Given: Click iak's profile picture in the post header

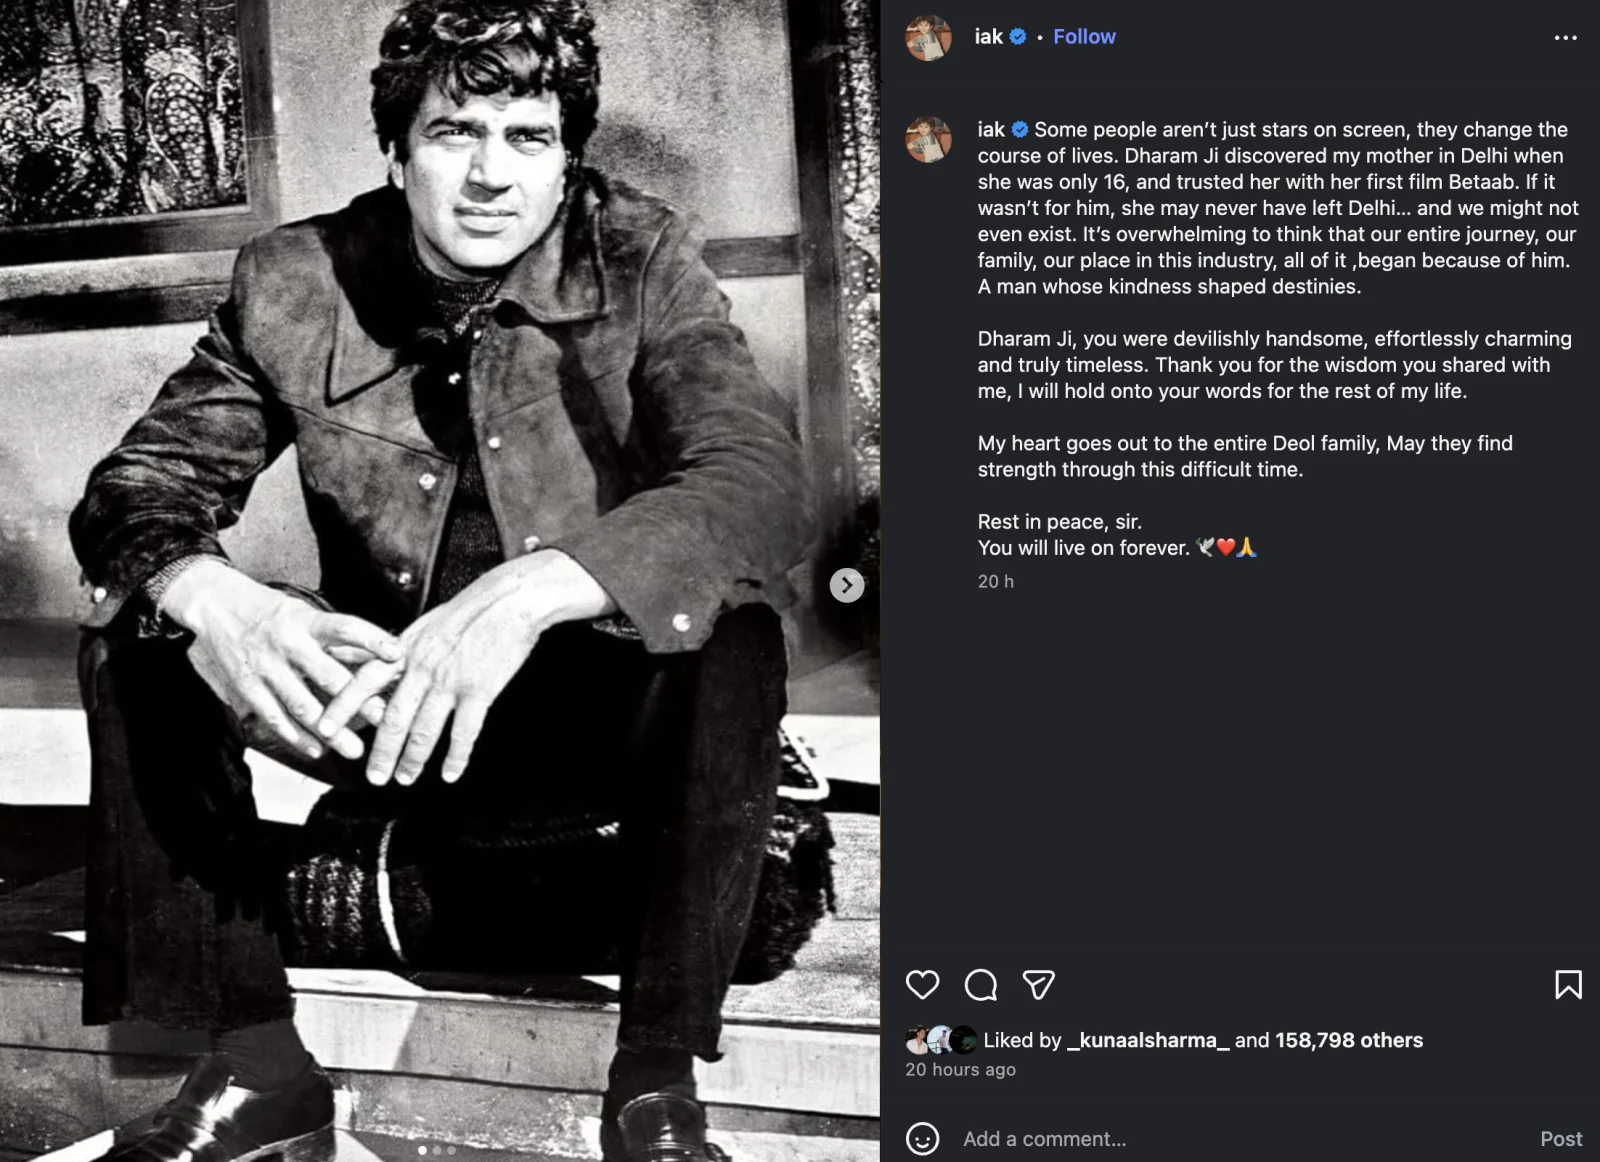Looking at the screenshot, I should (x=928, y=36).
